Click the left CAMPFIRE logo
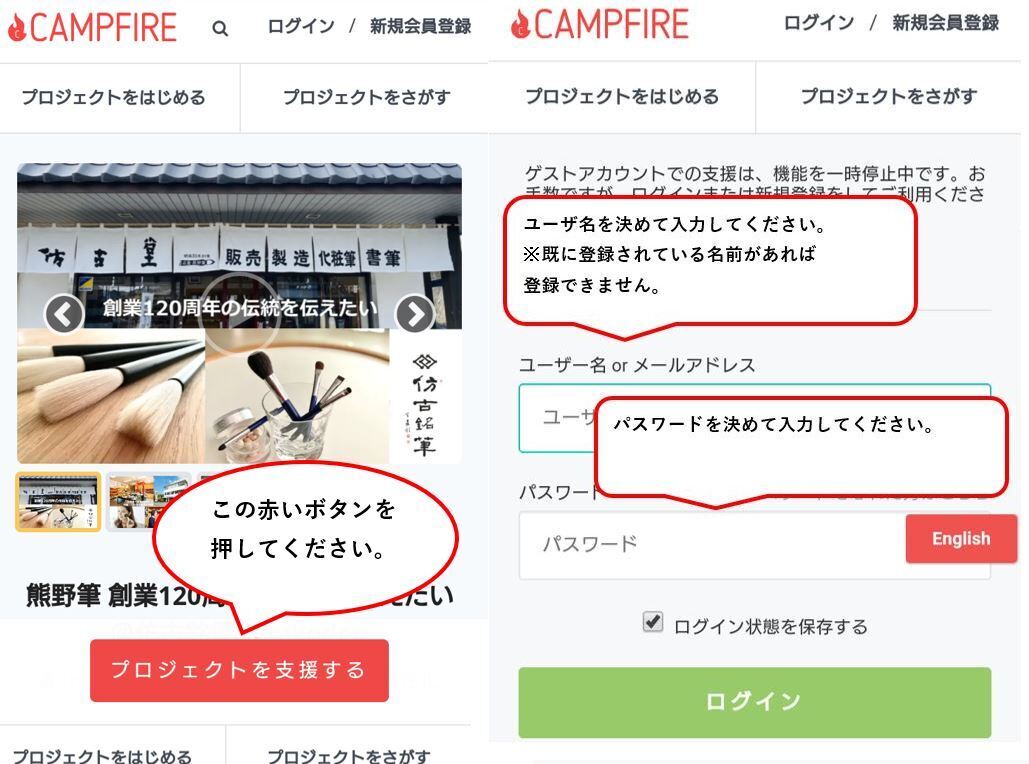Image resolution: width=1029 pixels, height=764 pixels. point(92,27)
